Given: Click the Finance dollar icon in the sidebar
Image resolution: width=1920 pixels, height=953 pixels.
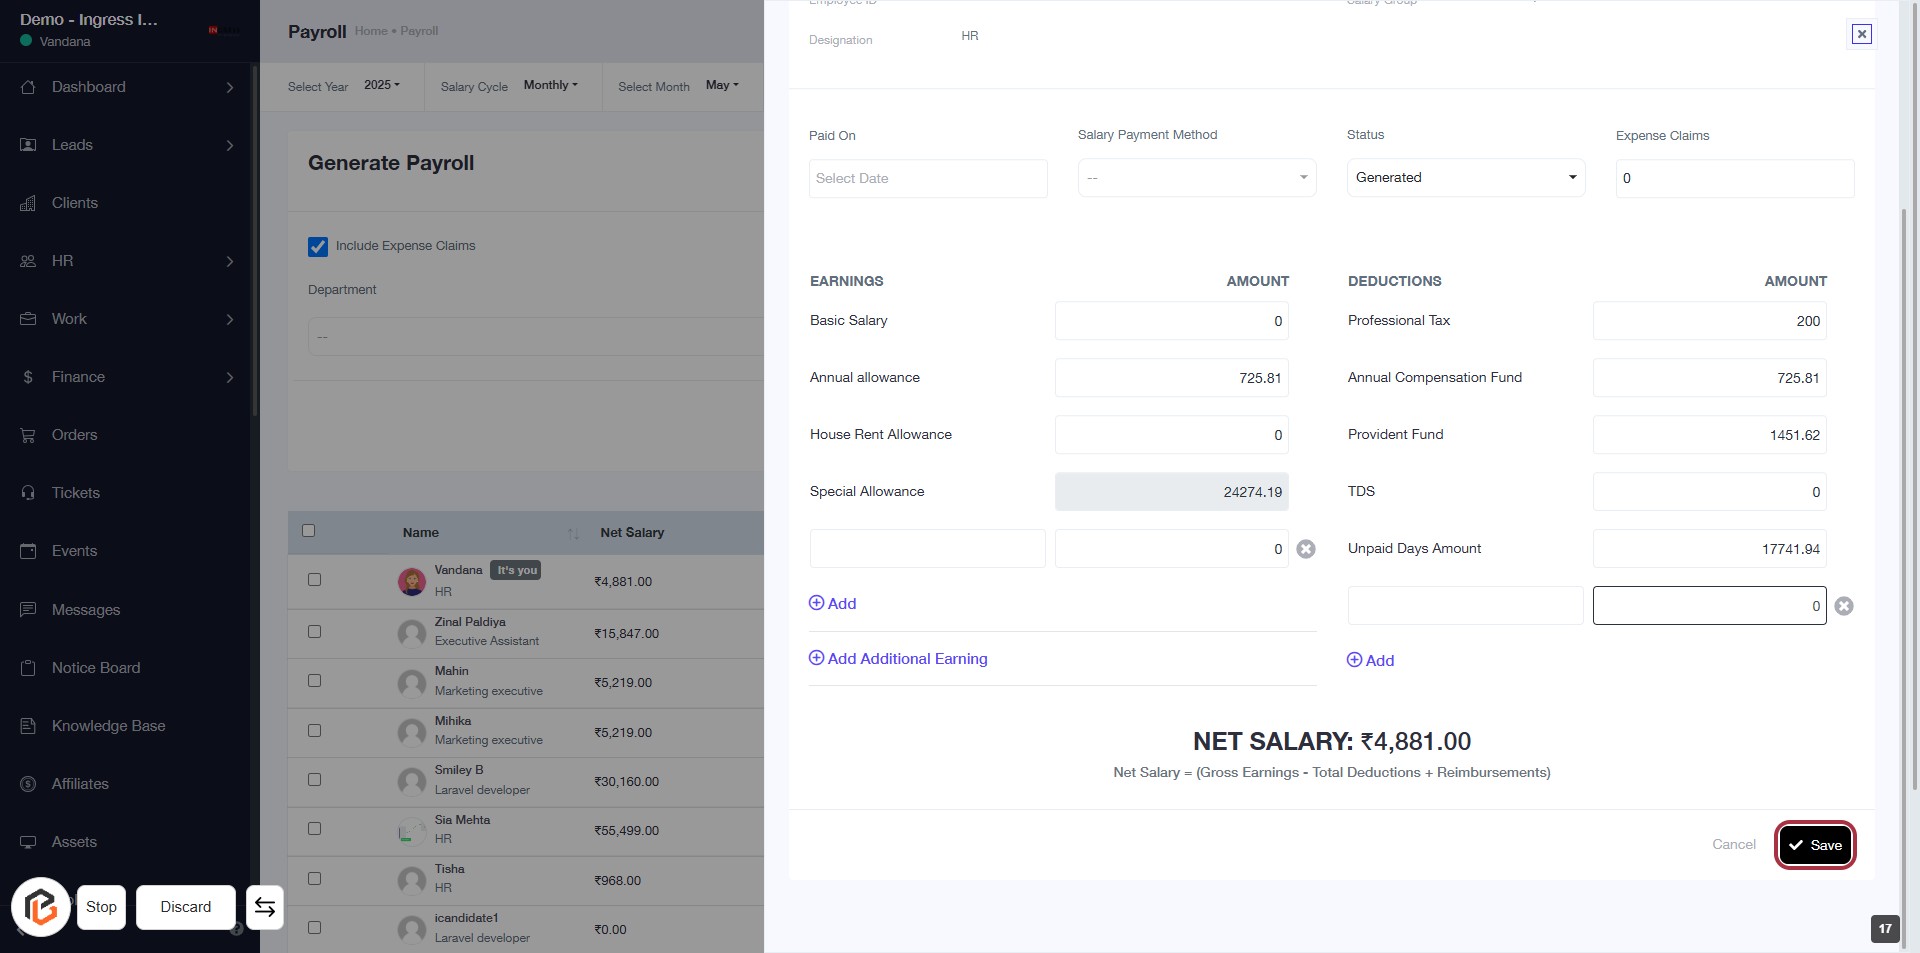Looking at the screenshot, I should [x=28, y=377].
